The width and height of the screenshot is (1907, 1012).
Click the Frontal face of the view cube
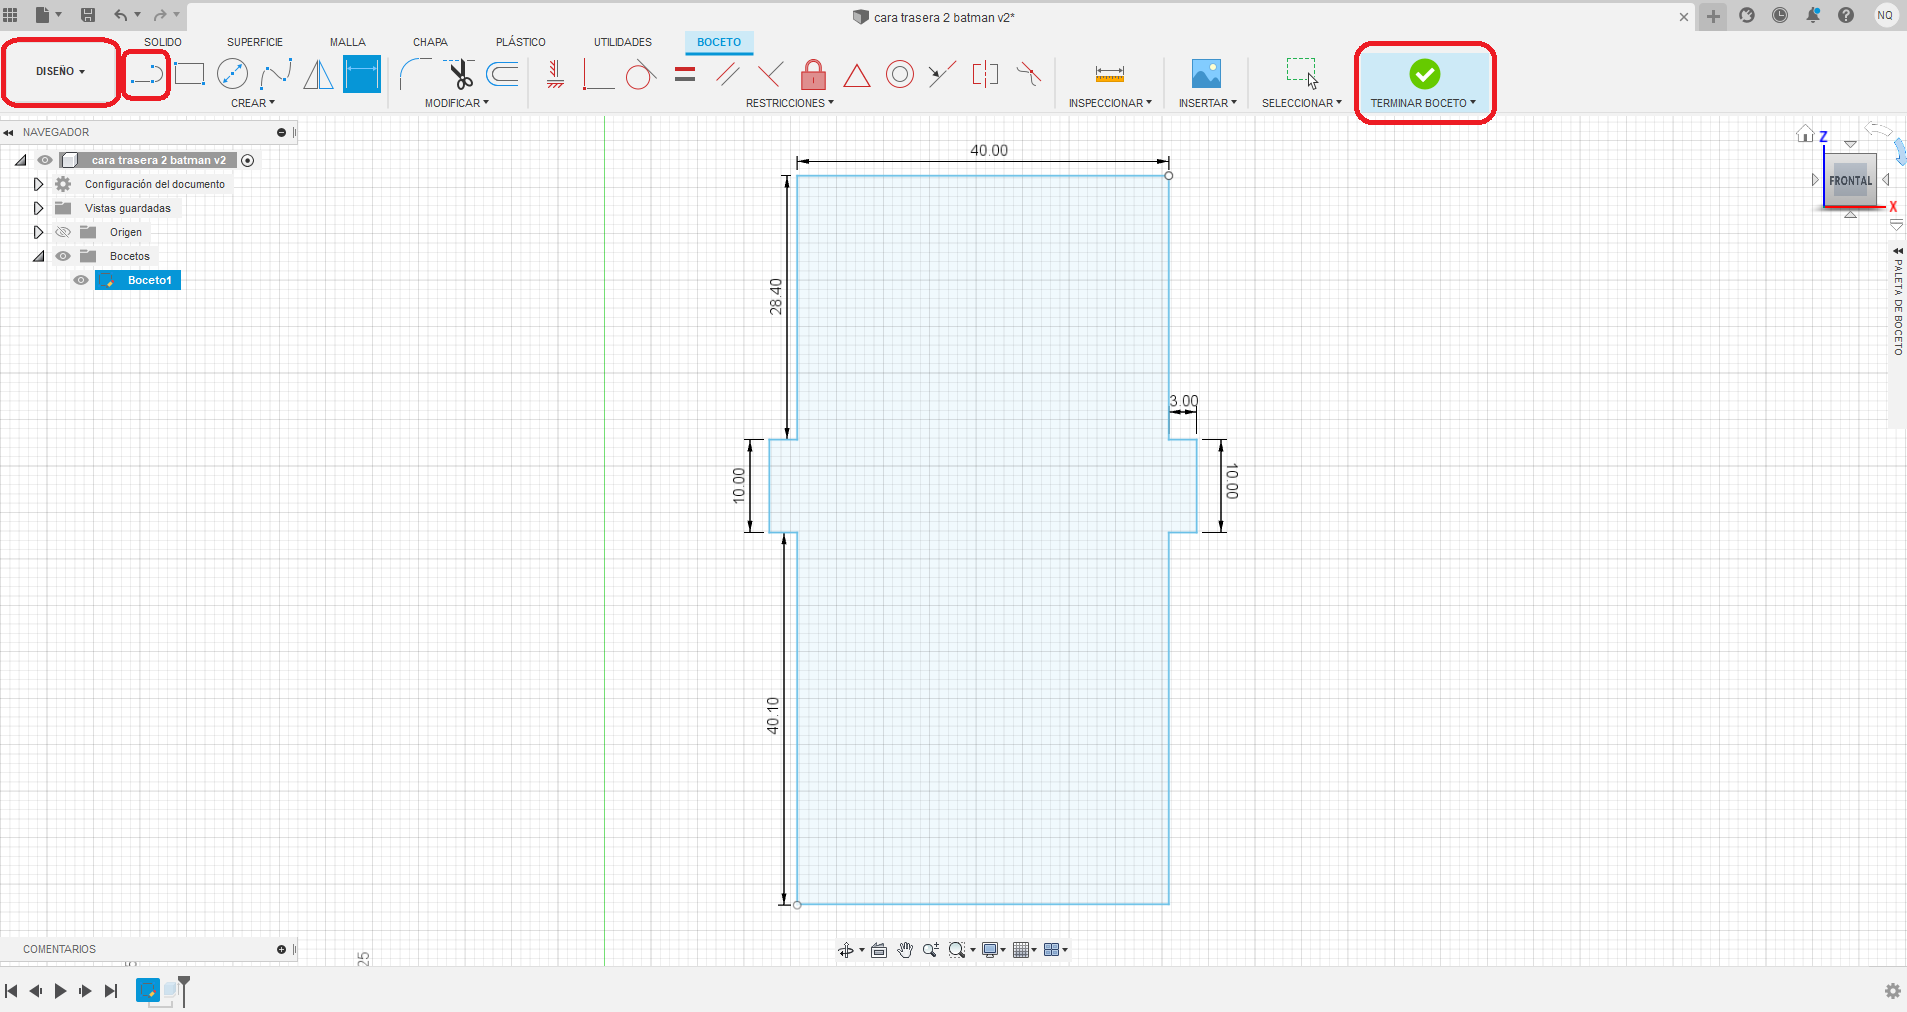1850,181
